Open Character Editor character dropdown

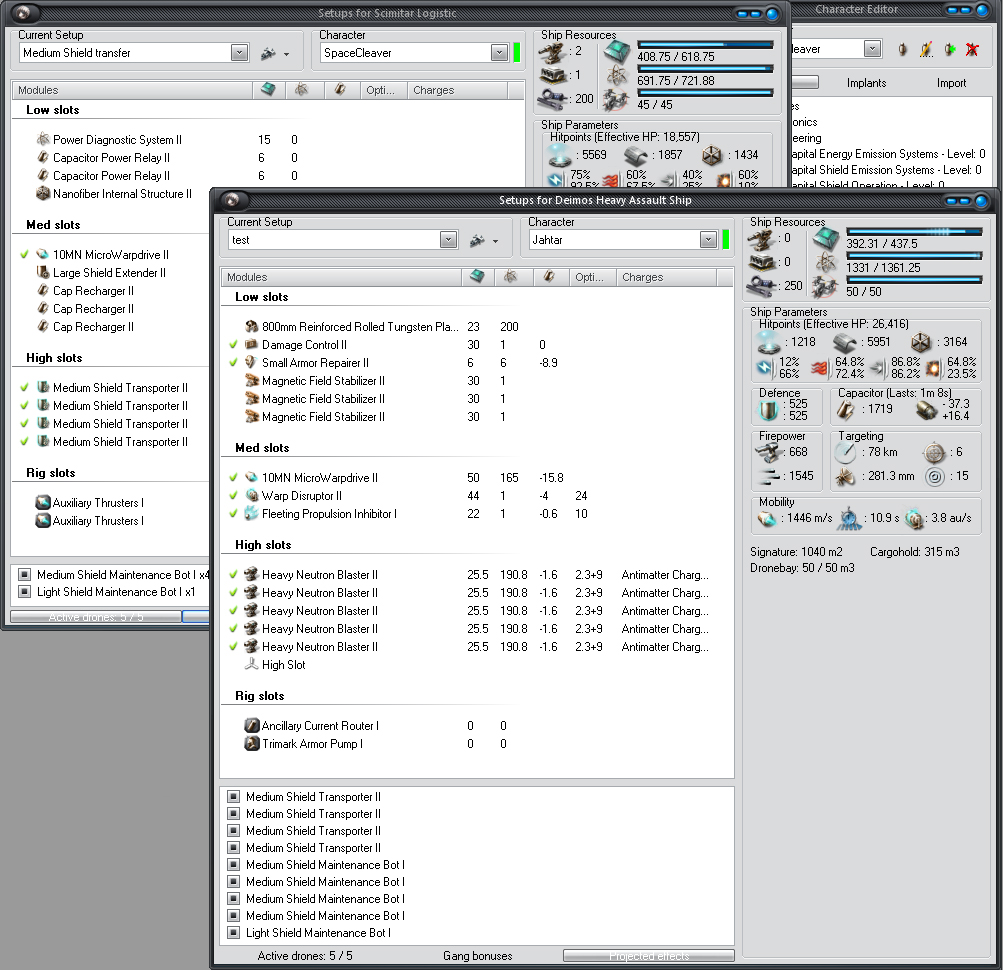872,49
